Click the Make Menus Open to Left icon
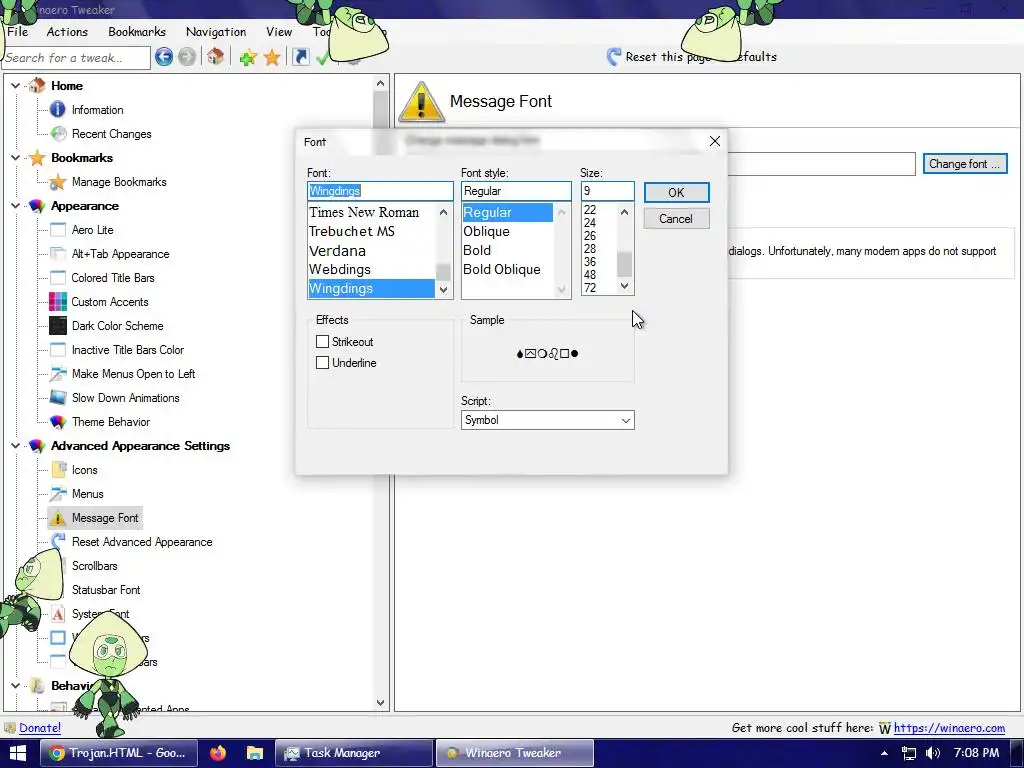 coord(57,374)
